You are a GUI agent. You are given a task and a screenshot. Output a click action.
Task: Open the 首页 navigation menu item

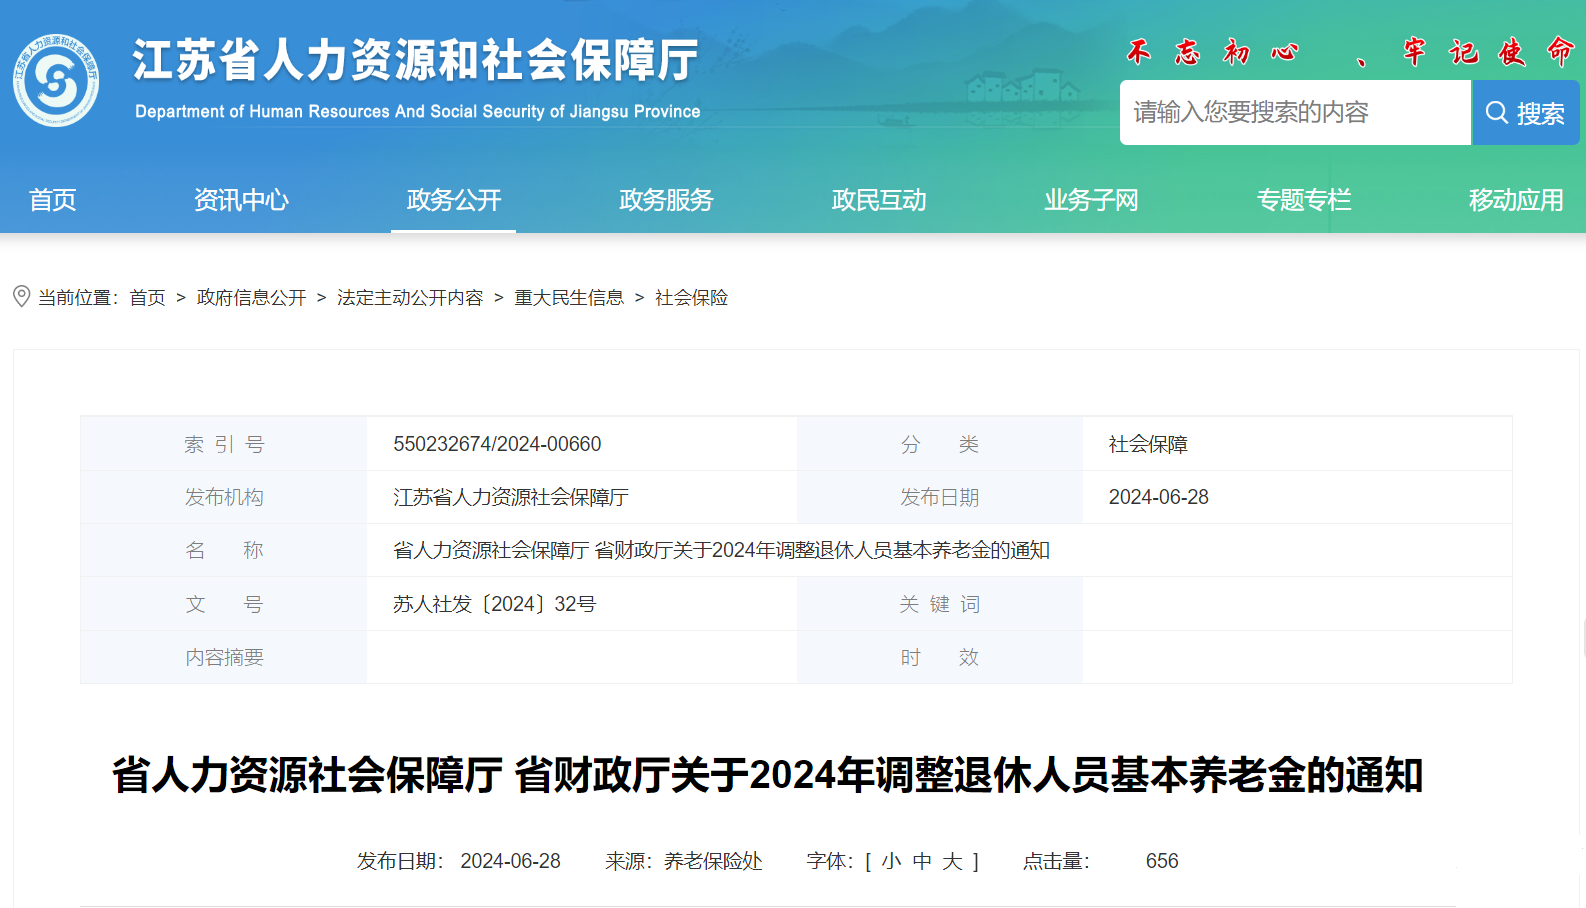(53, 200)
